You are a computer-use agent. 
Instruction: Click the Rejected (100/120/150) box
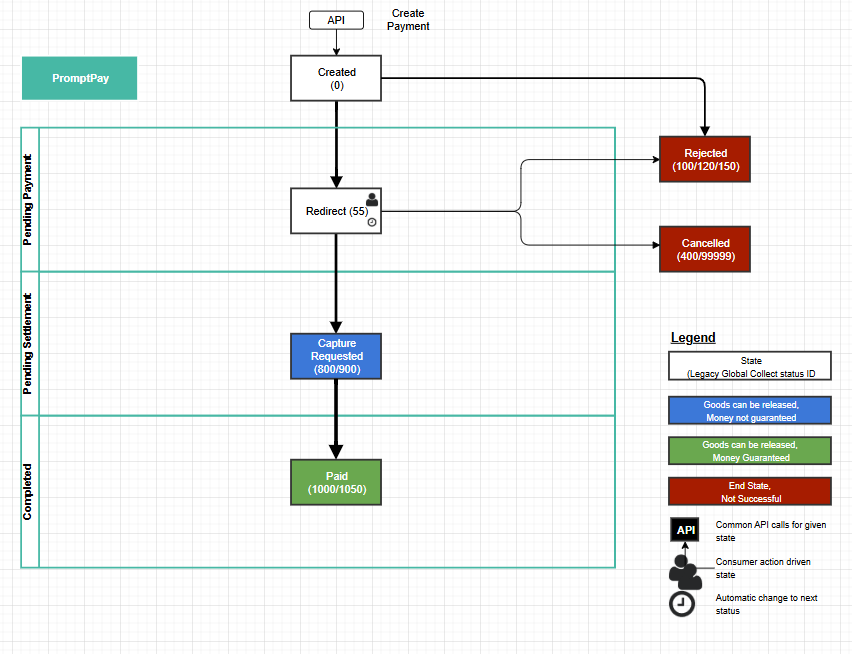coord(705,159)
